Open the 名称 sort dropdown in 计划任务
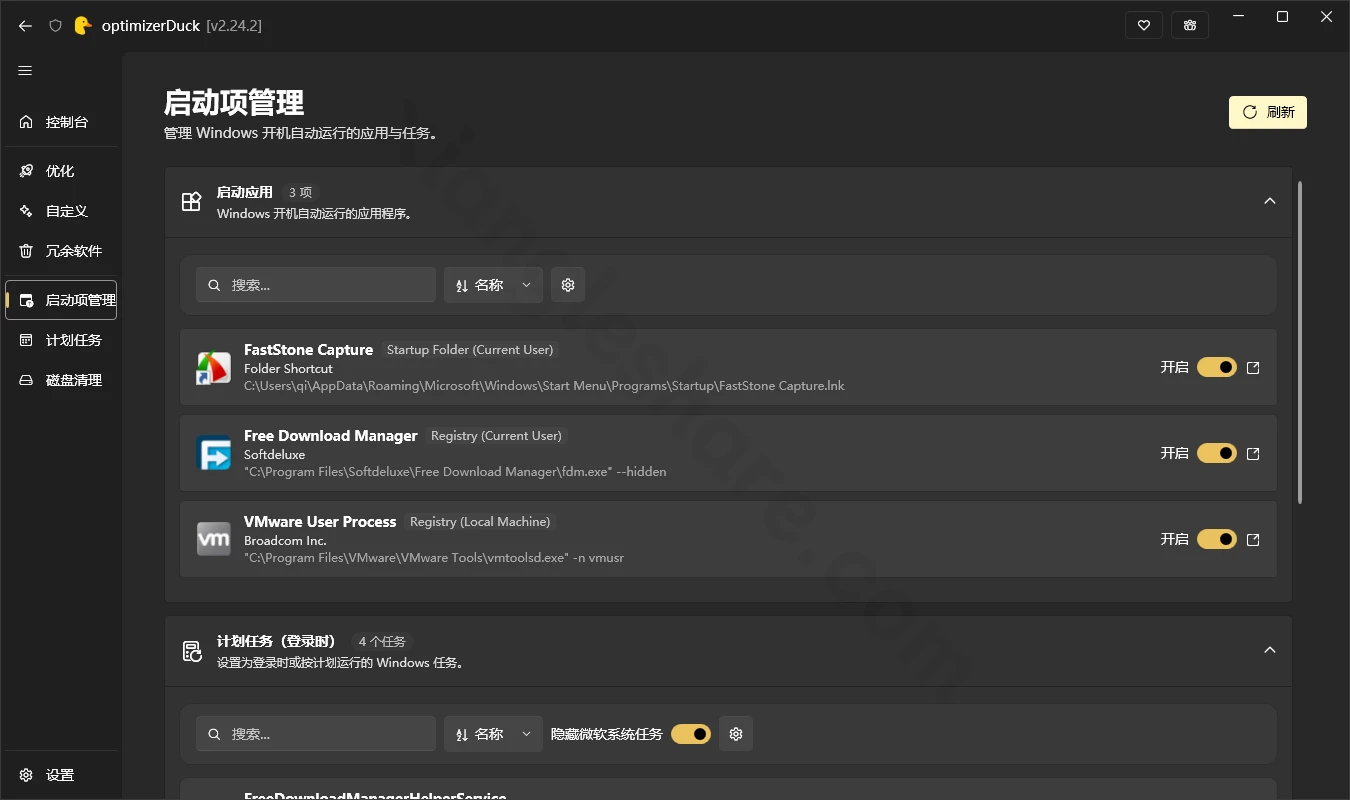1350x800 pixels. [494, 734]
